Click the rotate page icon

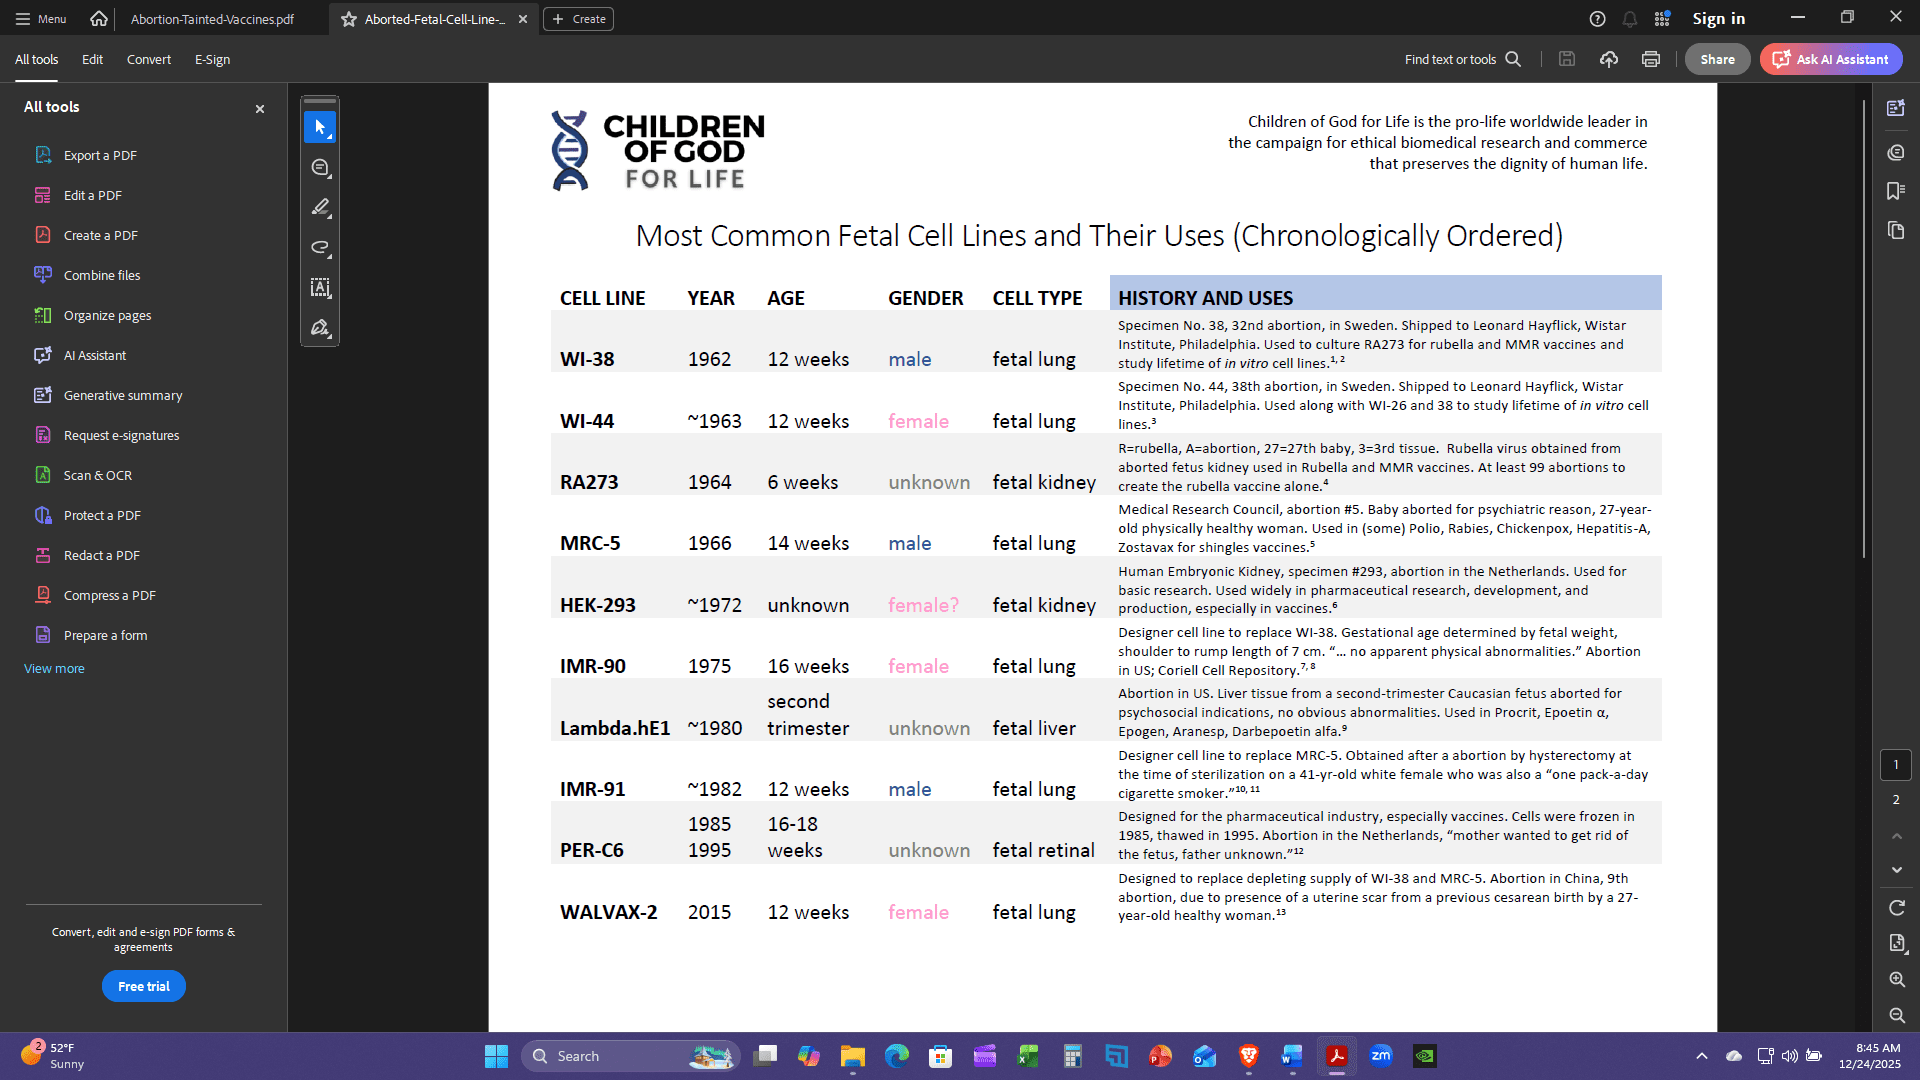[1896, 908]
